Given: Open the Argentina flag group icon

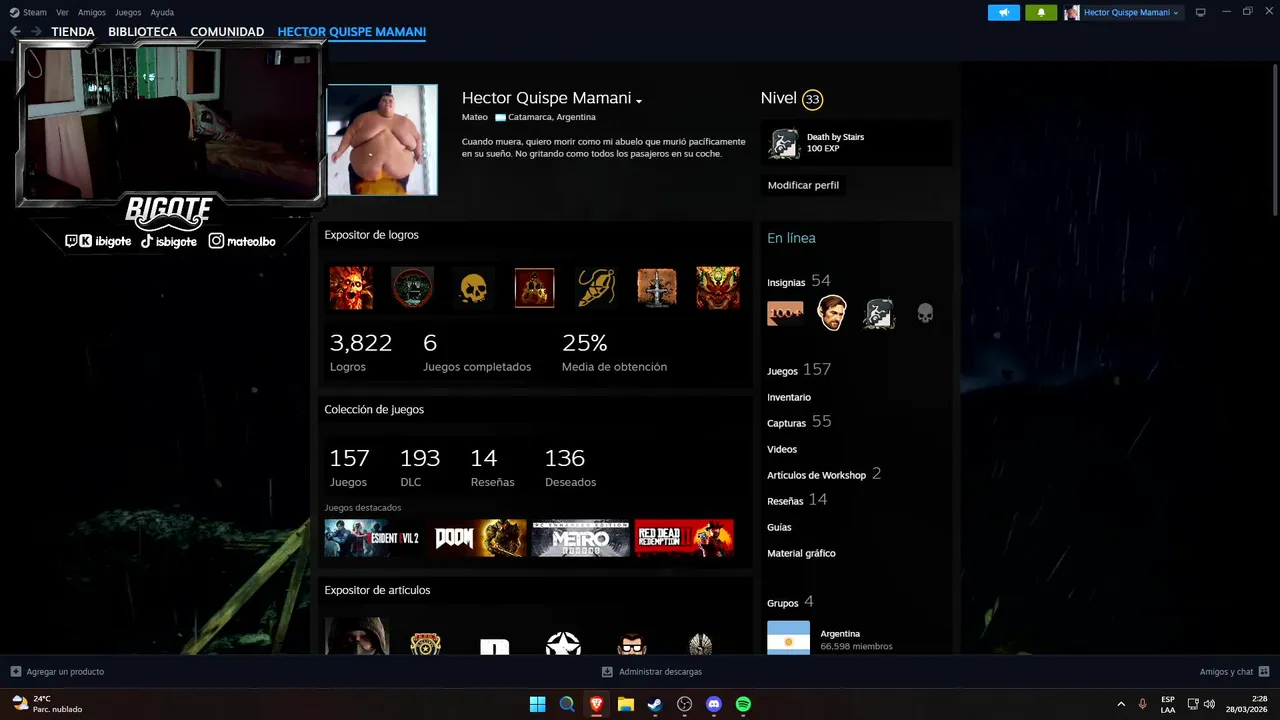Looking at the screenshot, I should (788, 638).
